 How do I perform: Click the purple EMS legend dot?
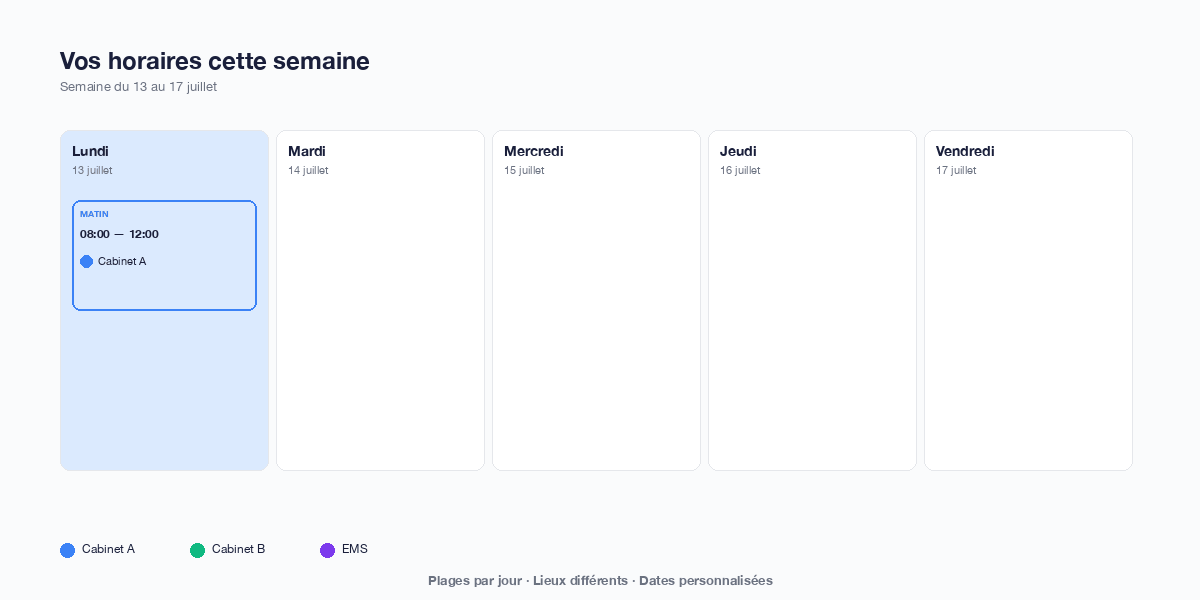coord(327,550)
